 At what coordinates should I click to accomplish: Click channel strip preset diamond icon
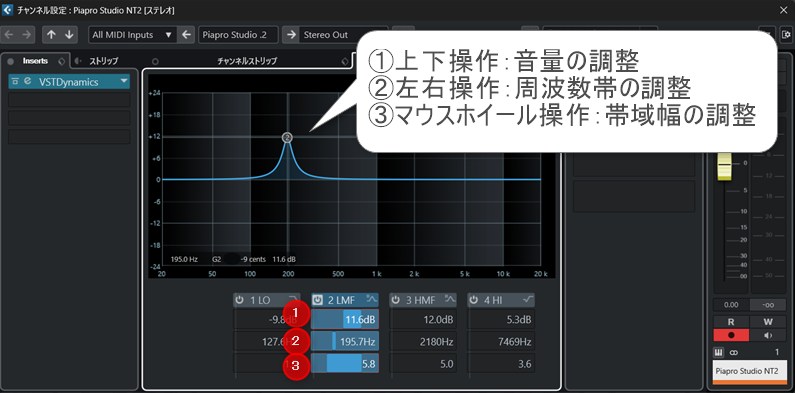click(345, 61)
